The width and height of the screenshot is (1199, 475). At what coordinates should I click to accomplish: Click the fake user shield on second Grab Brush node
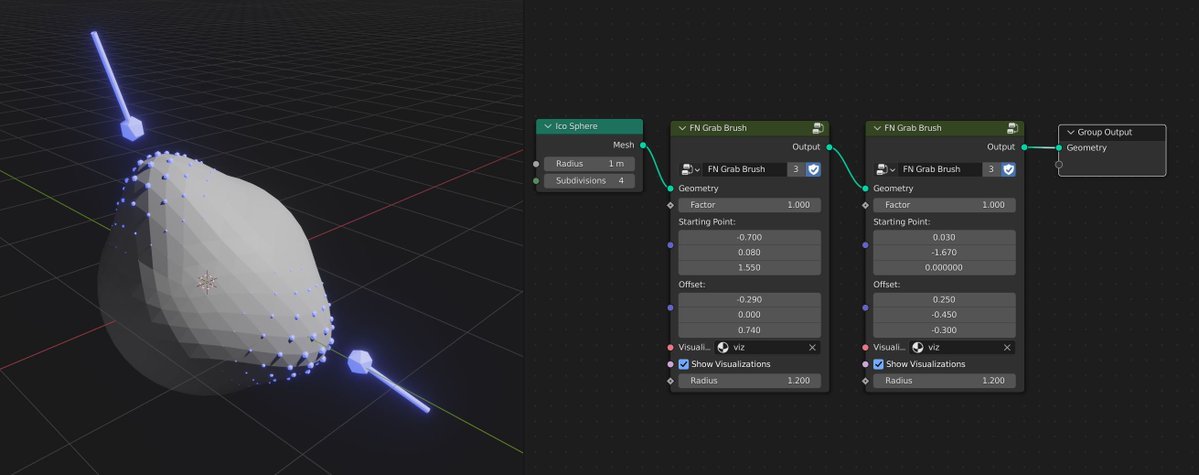1008,169
